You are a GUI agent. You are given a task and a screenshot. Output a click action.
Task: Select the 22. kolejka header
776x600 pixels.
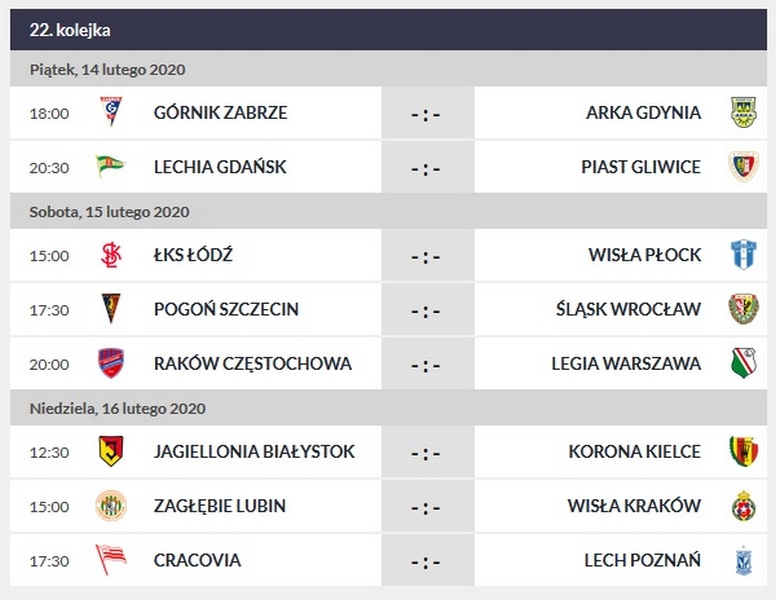coord(70,30)
